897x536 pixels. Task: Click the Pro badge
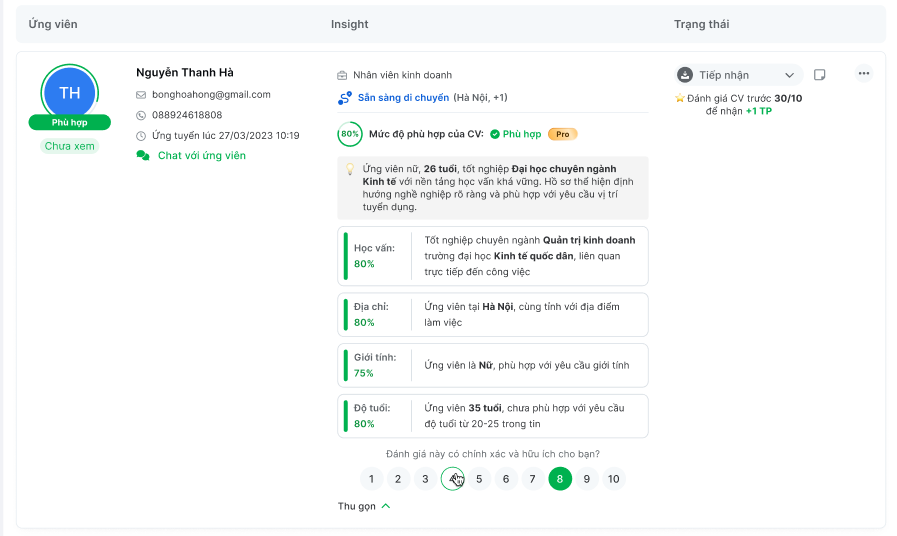pos(563,134)
